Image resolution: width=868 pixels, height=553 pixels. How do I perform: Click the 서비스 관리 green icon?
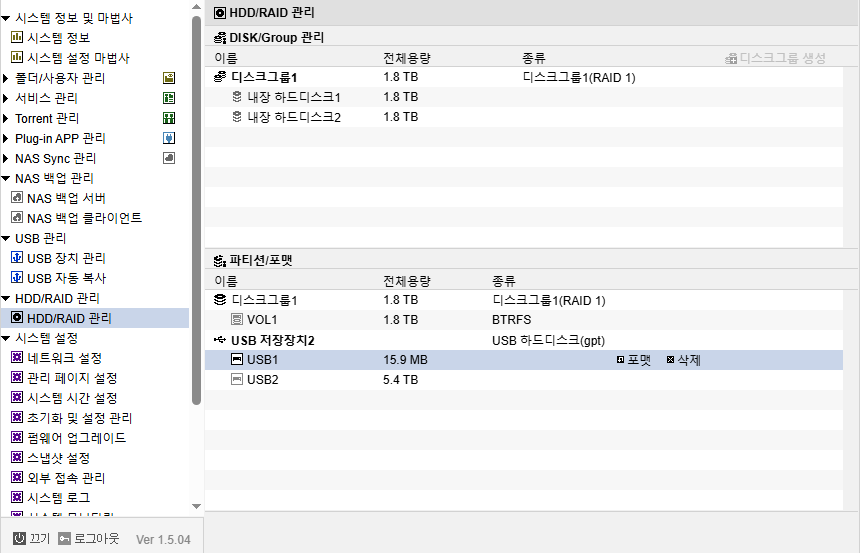tap(169, 98)
